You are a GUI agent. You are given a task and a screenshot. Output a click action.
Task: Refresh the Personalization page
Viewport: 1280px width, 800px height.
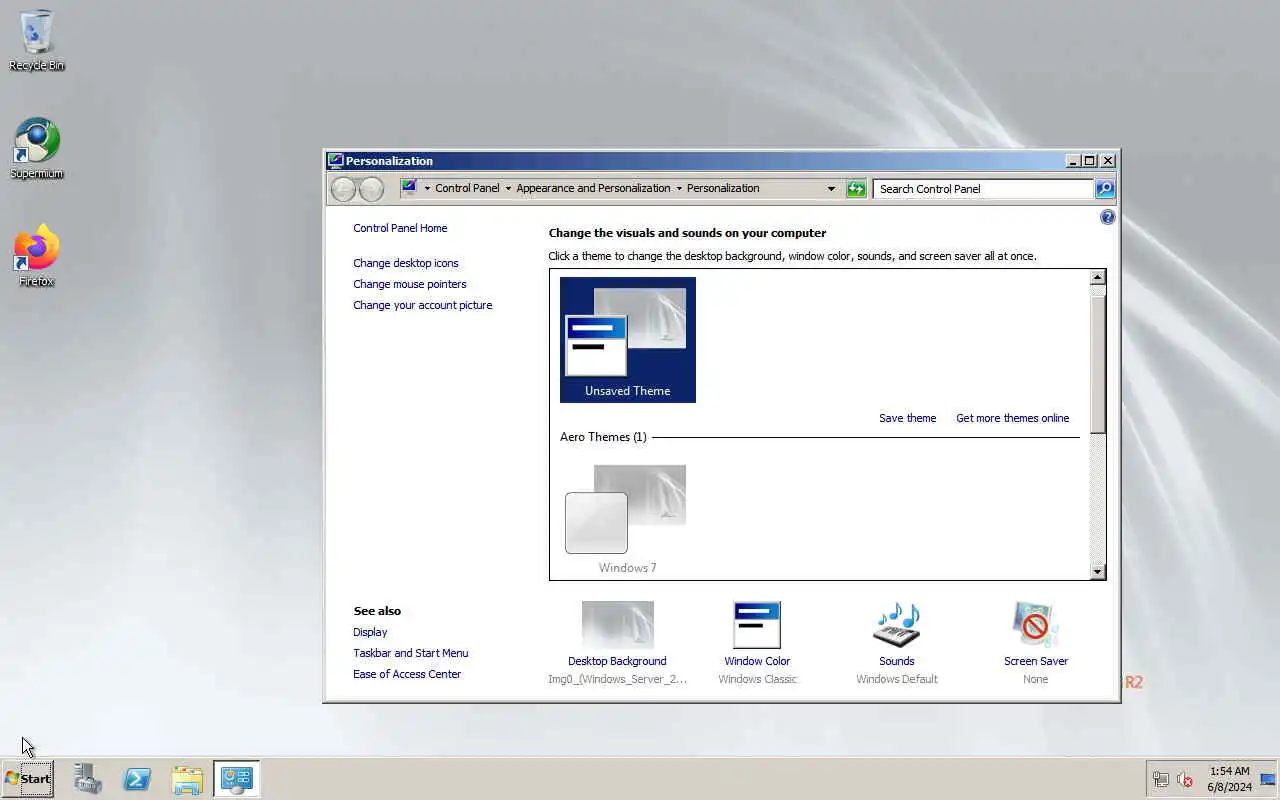click(x=856, y=188)
